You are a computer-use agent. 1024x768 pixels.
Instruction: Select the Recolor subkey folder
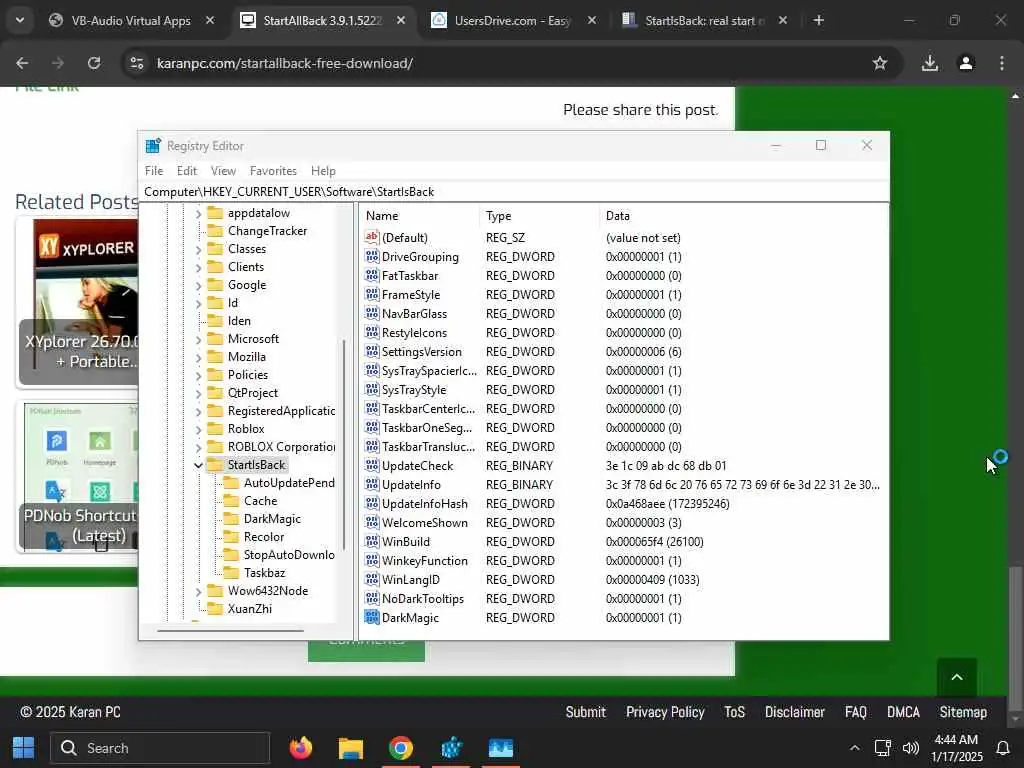pos(263,537)
